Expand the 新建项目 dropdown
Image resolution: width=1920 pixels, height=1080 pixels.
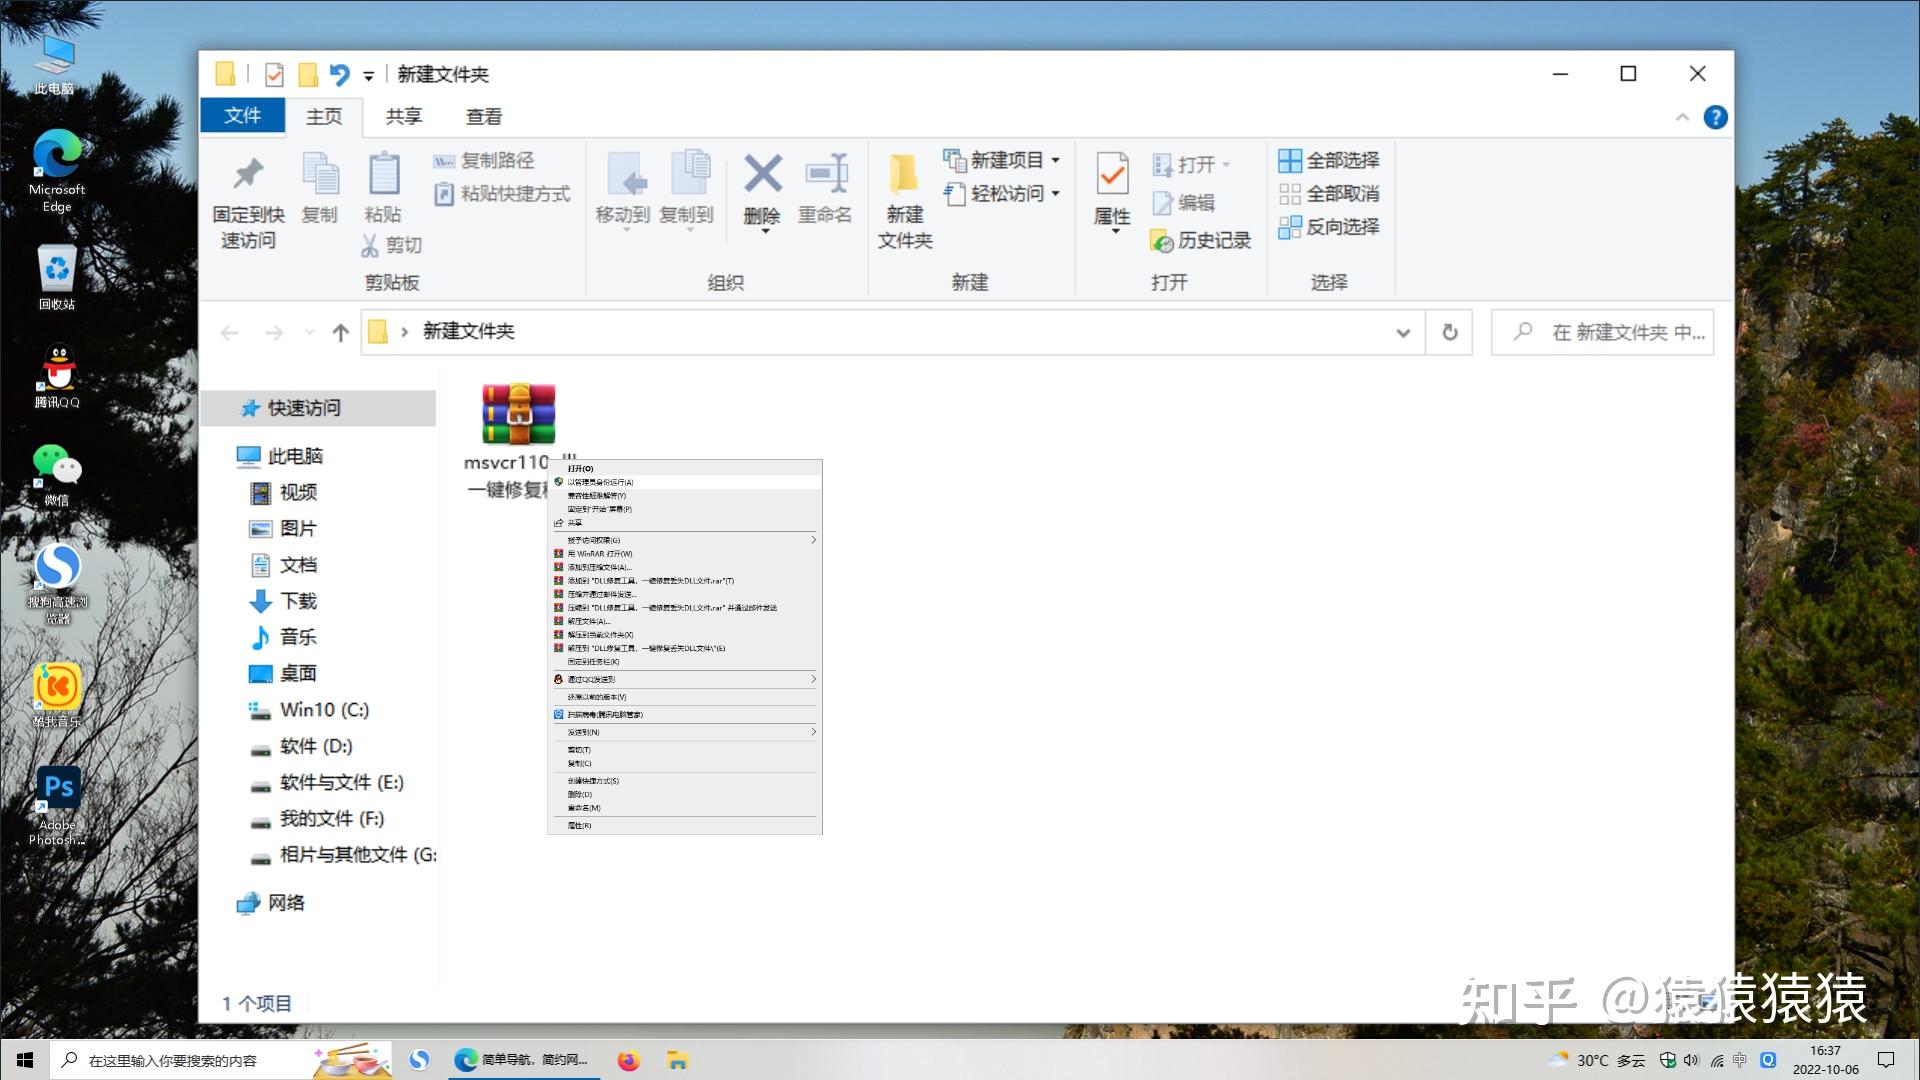point(1055,160)
